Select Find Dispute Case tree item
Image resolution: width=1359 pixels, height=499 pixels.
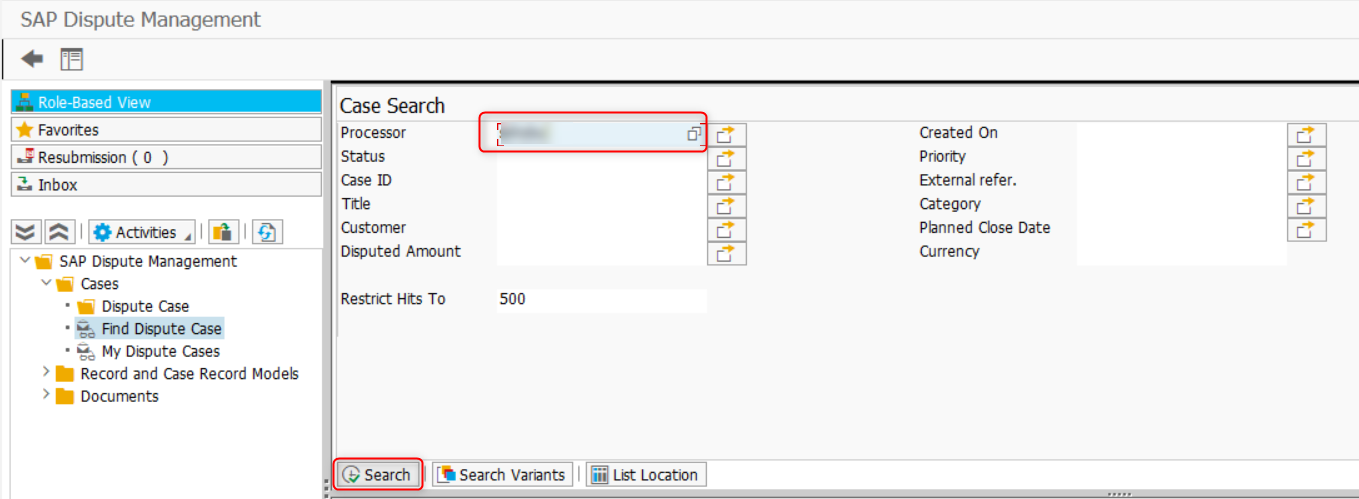click(162, 328)
